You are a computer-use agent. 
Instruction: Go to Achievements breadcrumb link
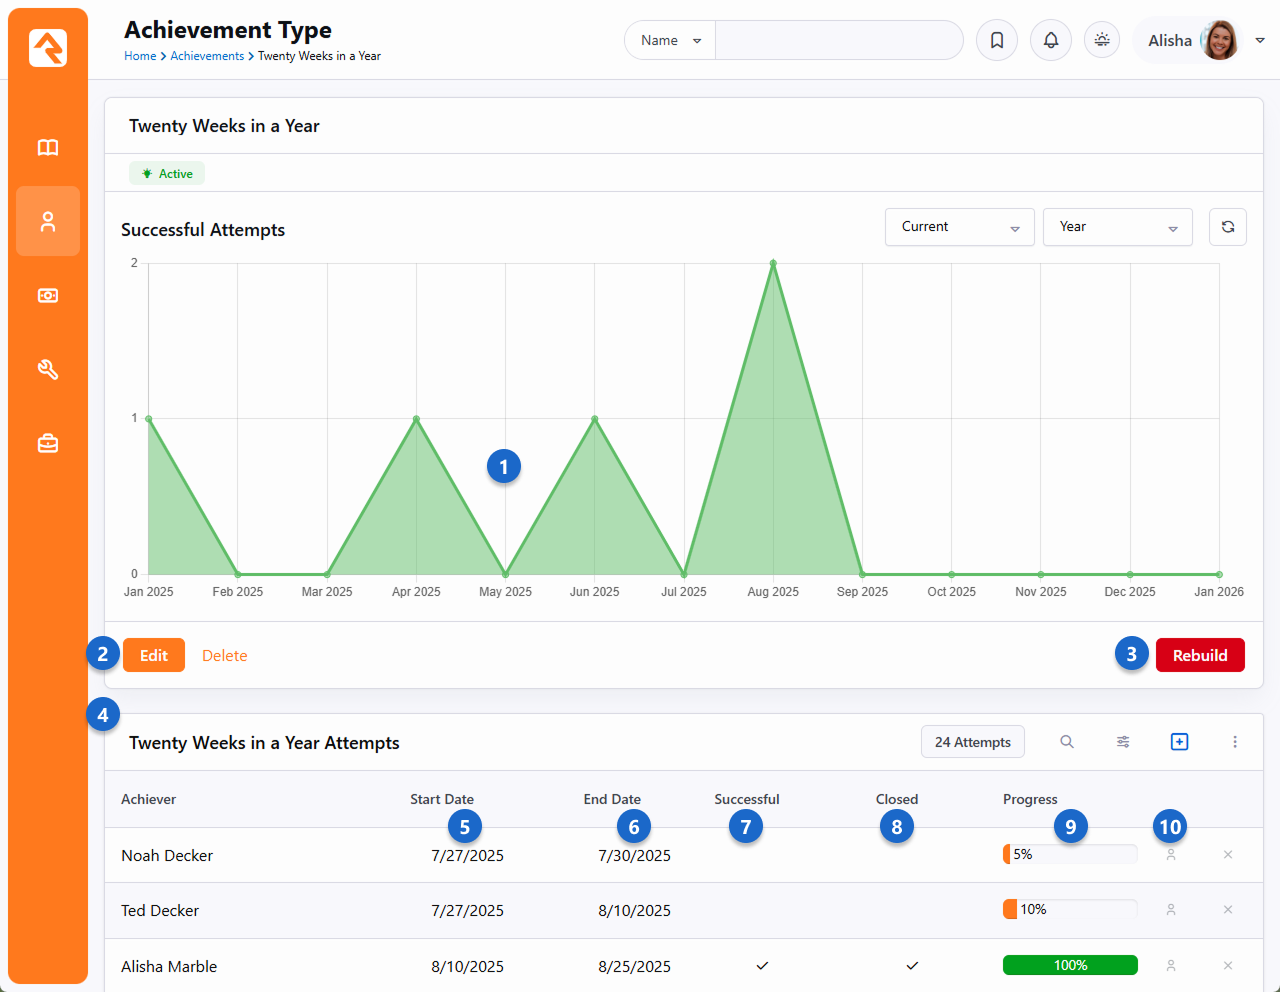(207, 56)
